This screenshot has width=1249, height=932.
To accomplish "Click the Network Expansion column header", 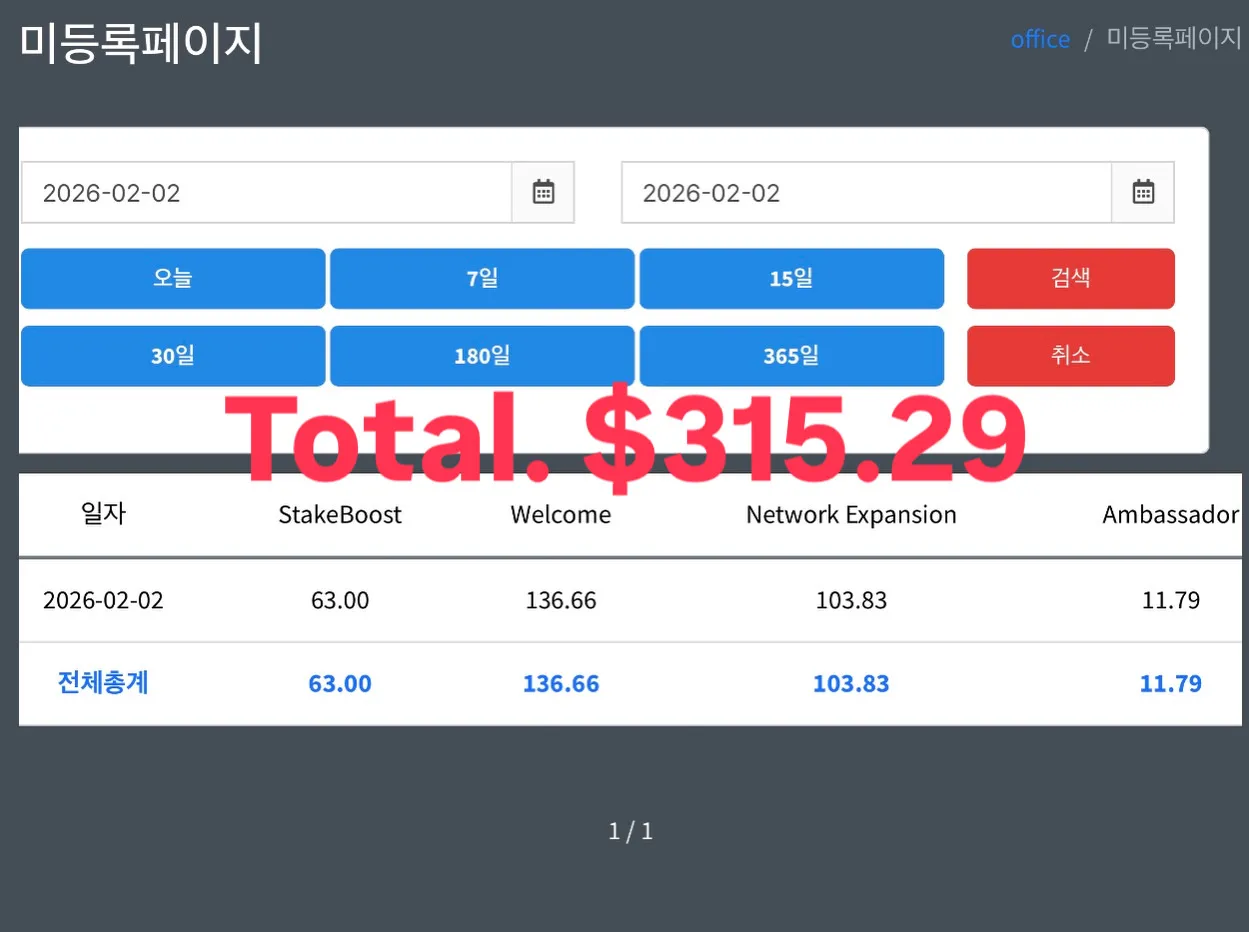I will pyautogui.click(x=850, y=514).
